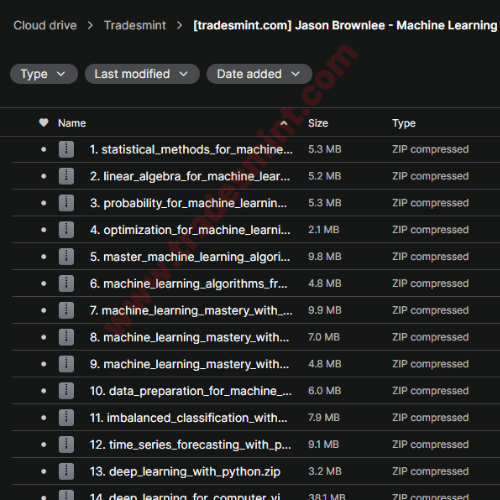Click favourite dot for 3. probability row
The height and width of the screenshot is (500, 500).
44,203
